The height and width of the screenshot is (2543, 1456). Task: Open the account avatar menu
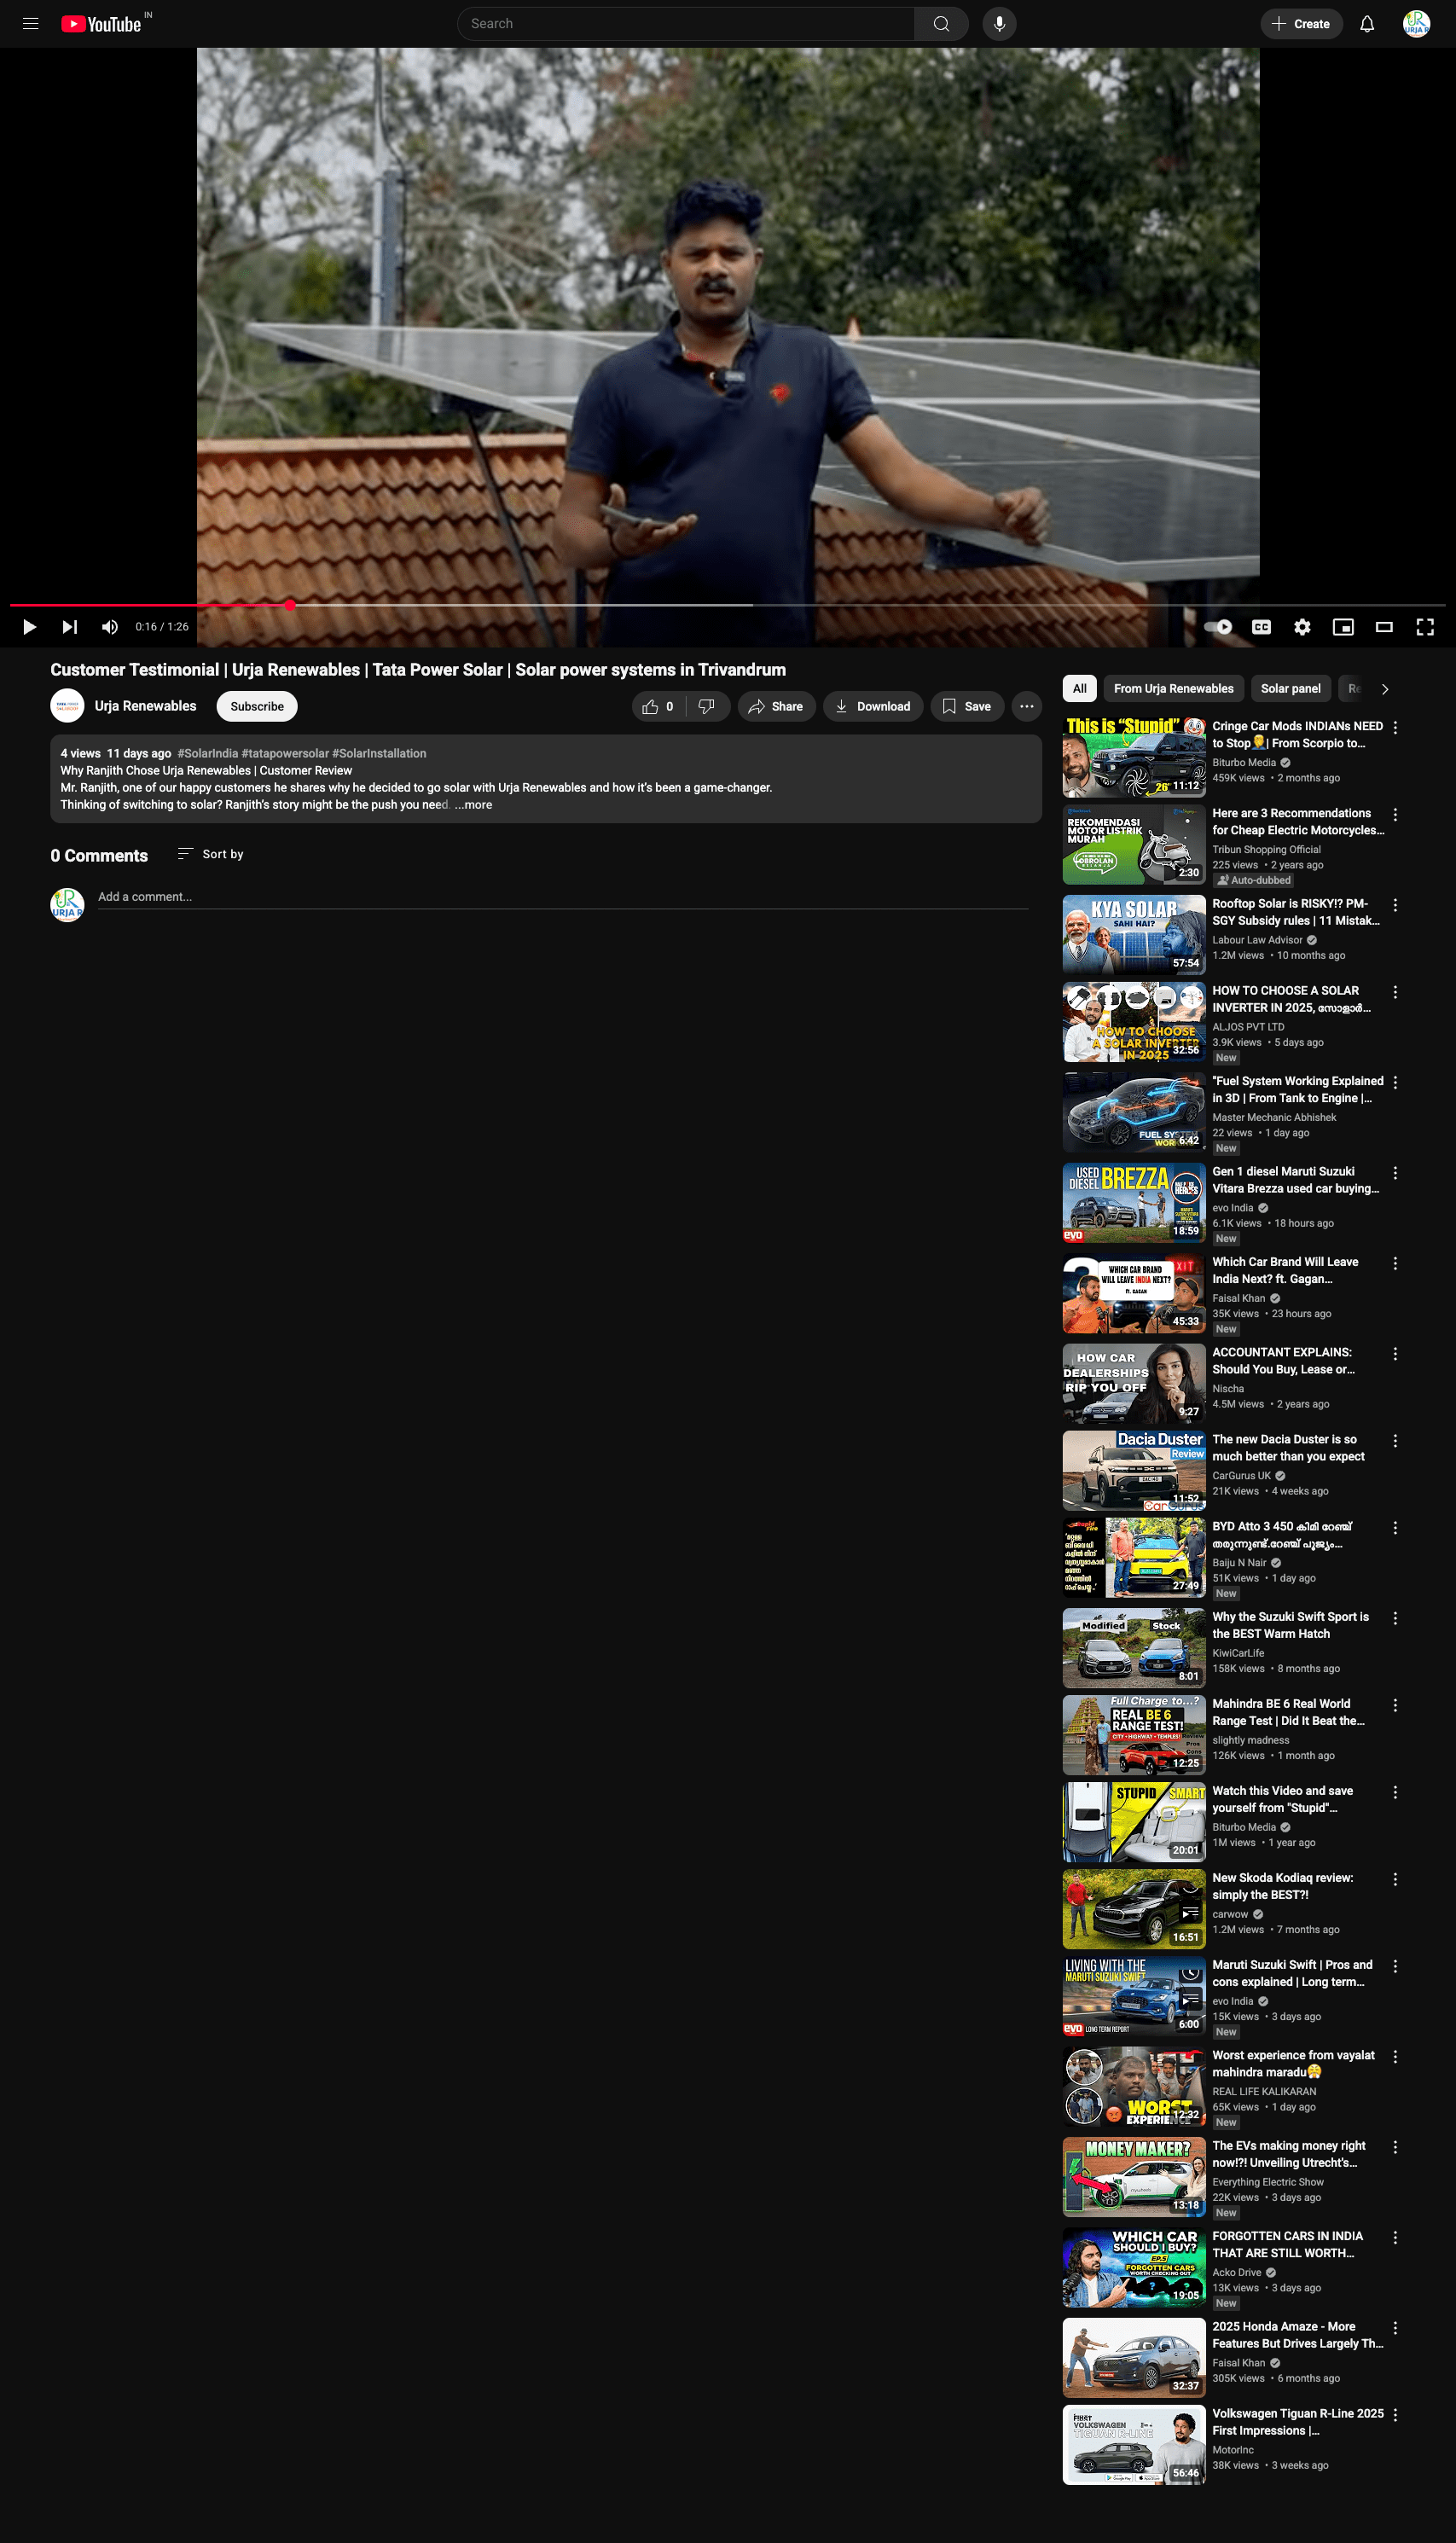click(1415, 24)
